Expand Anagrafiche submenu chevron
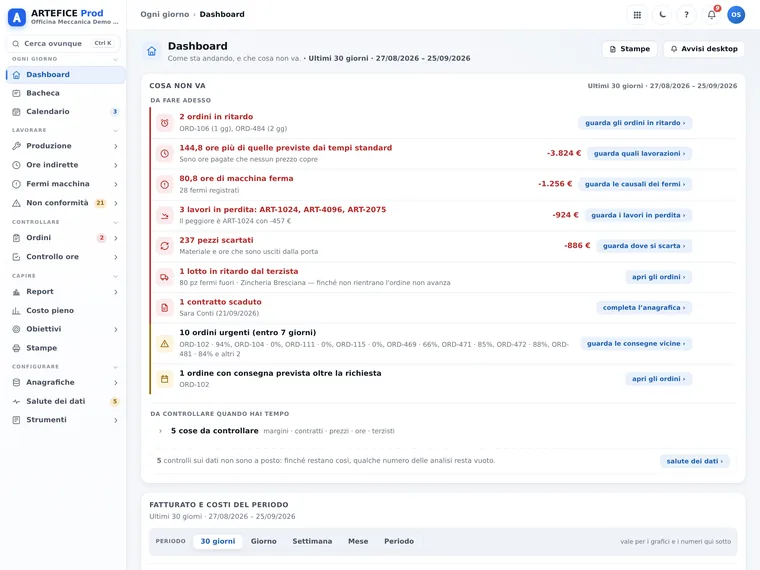760x570 pixels. click(x=116, y=382)
